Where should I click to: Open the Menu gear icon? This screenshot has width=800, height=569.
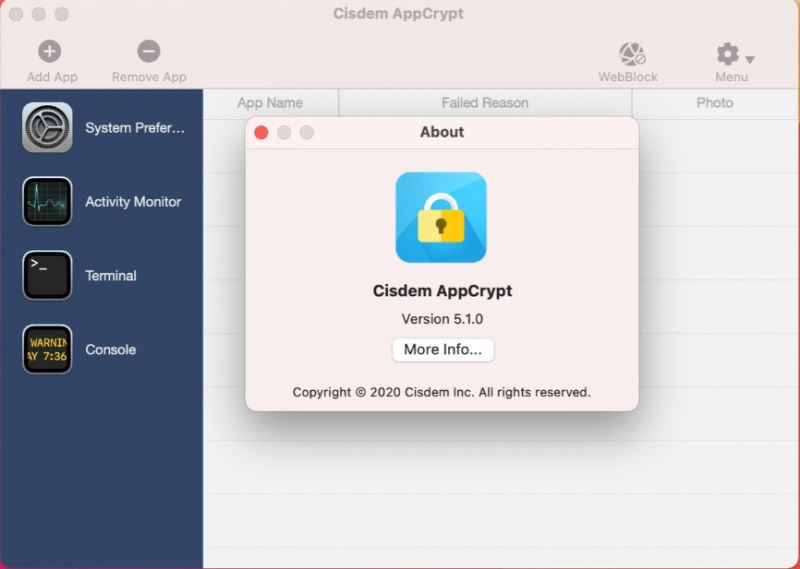728,54
